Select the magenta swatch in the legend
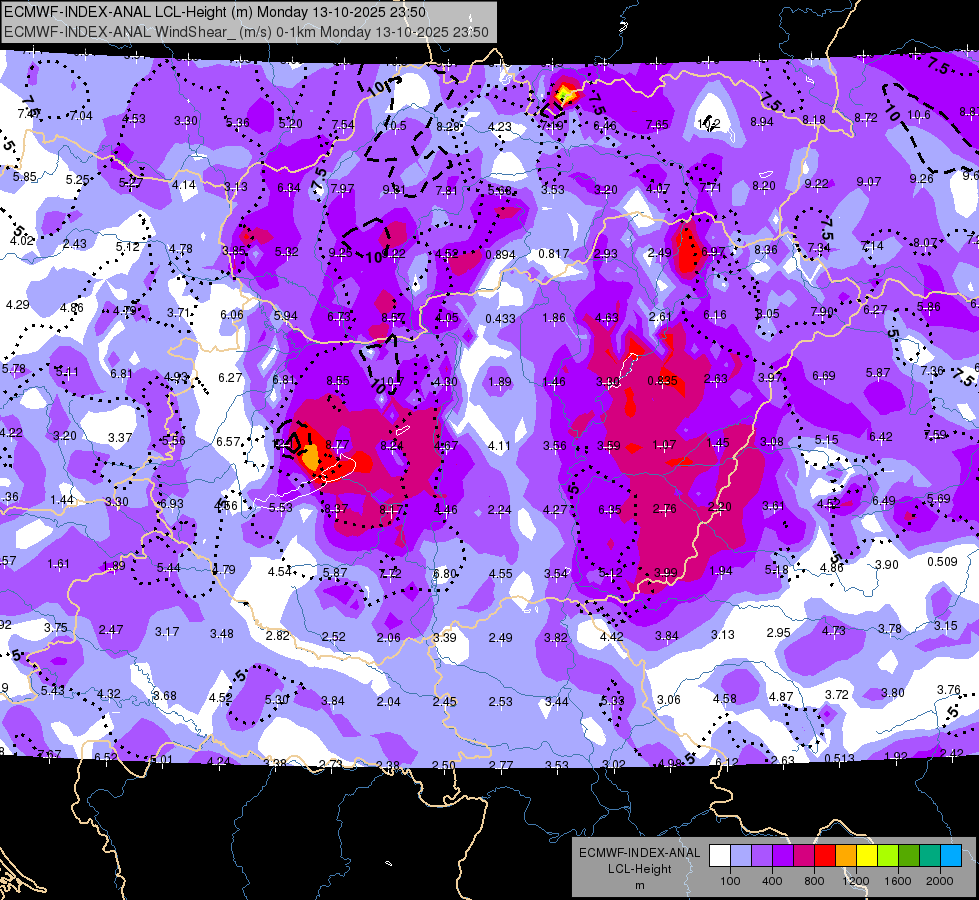 (x=803, y=855)
